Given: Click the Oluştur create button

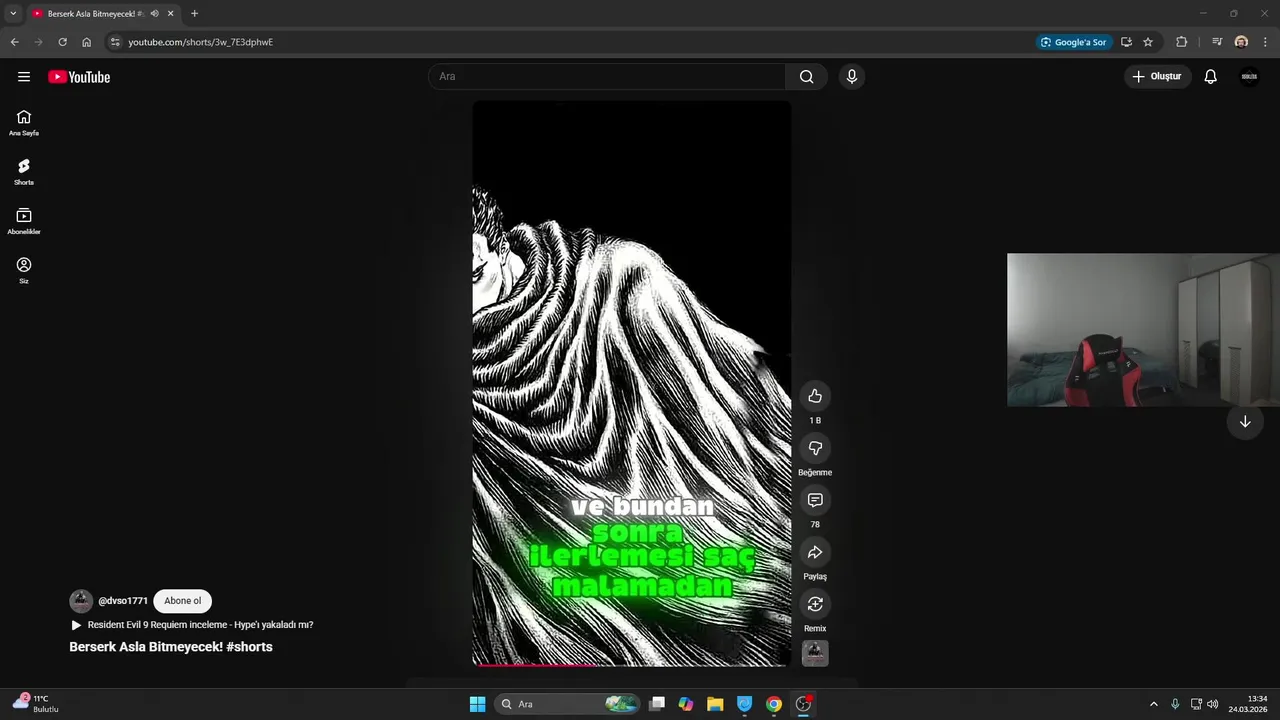Looking at the screenshot, I should (x=1158, y=77).
